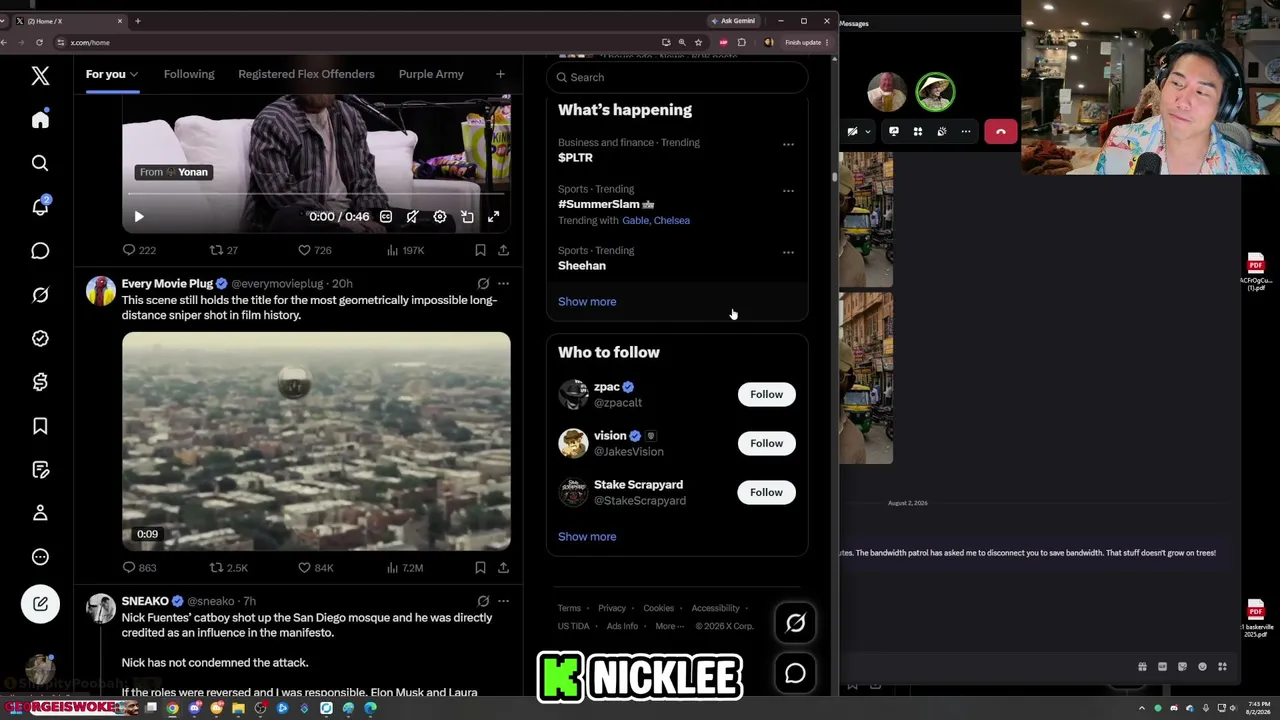
Task: Open File Explorer in the taskbar
Action: (238, 709)
